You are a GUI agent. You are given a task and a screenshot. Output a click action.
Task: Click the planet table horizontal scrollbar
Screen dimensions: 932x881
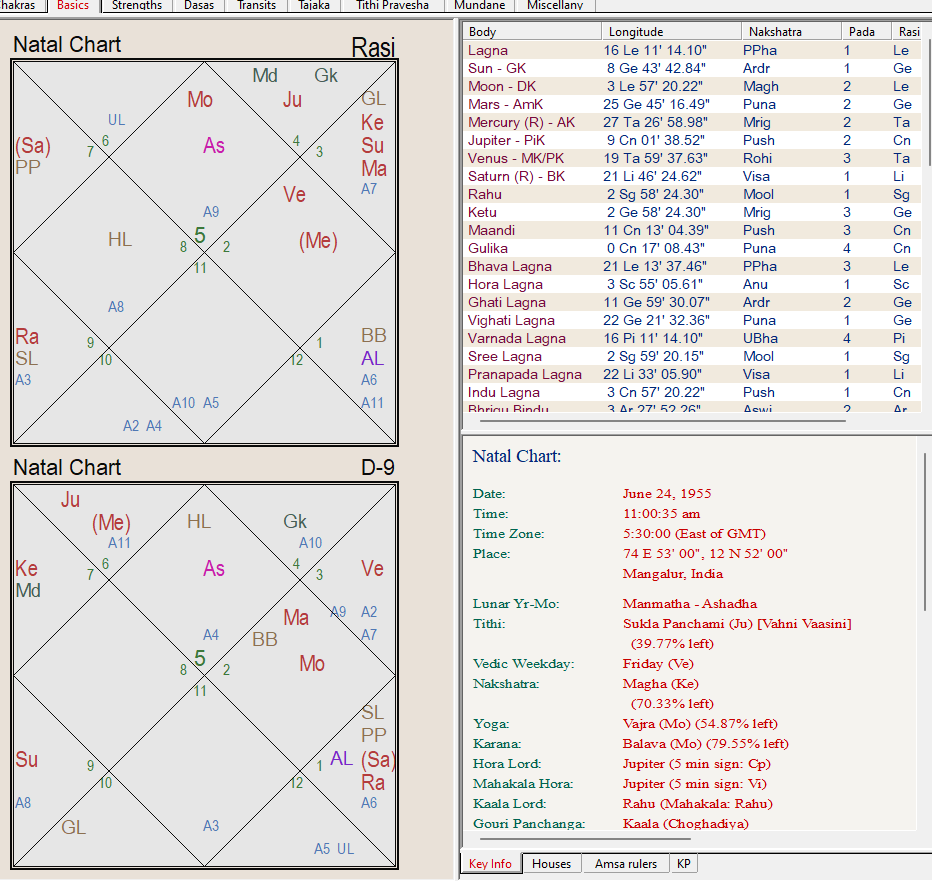663,421
